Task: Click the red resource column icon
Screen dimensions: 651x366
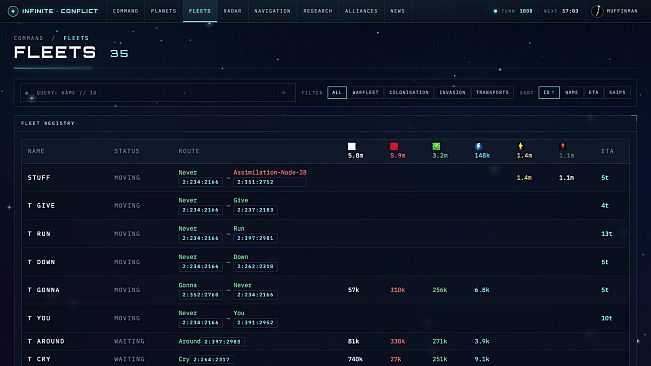Action: pyautogui.click(x=394, y=146)
